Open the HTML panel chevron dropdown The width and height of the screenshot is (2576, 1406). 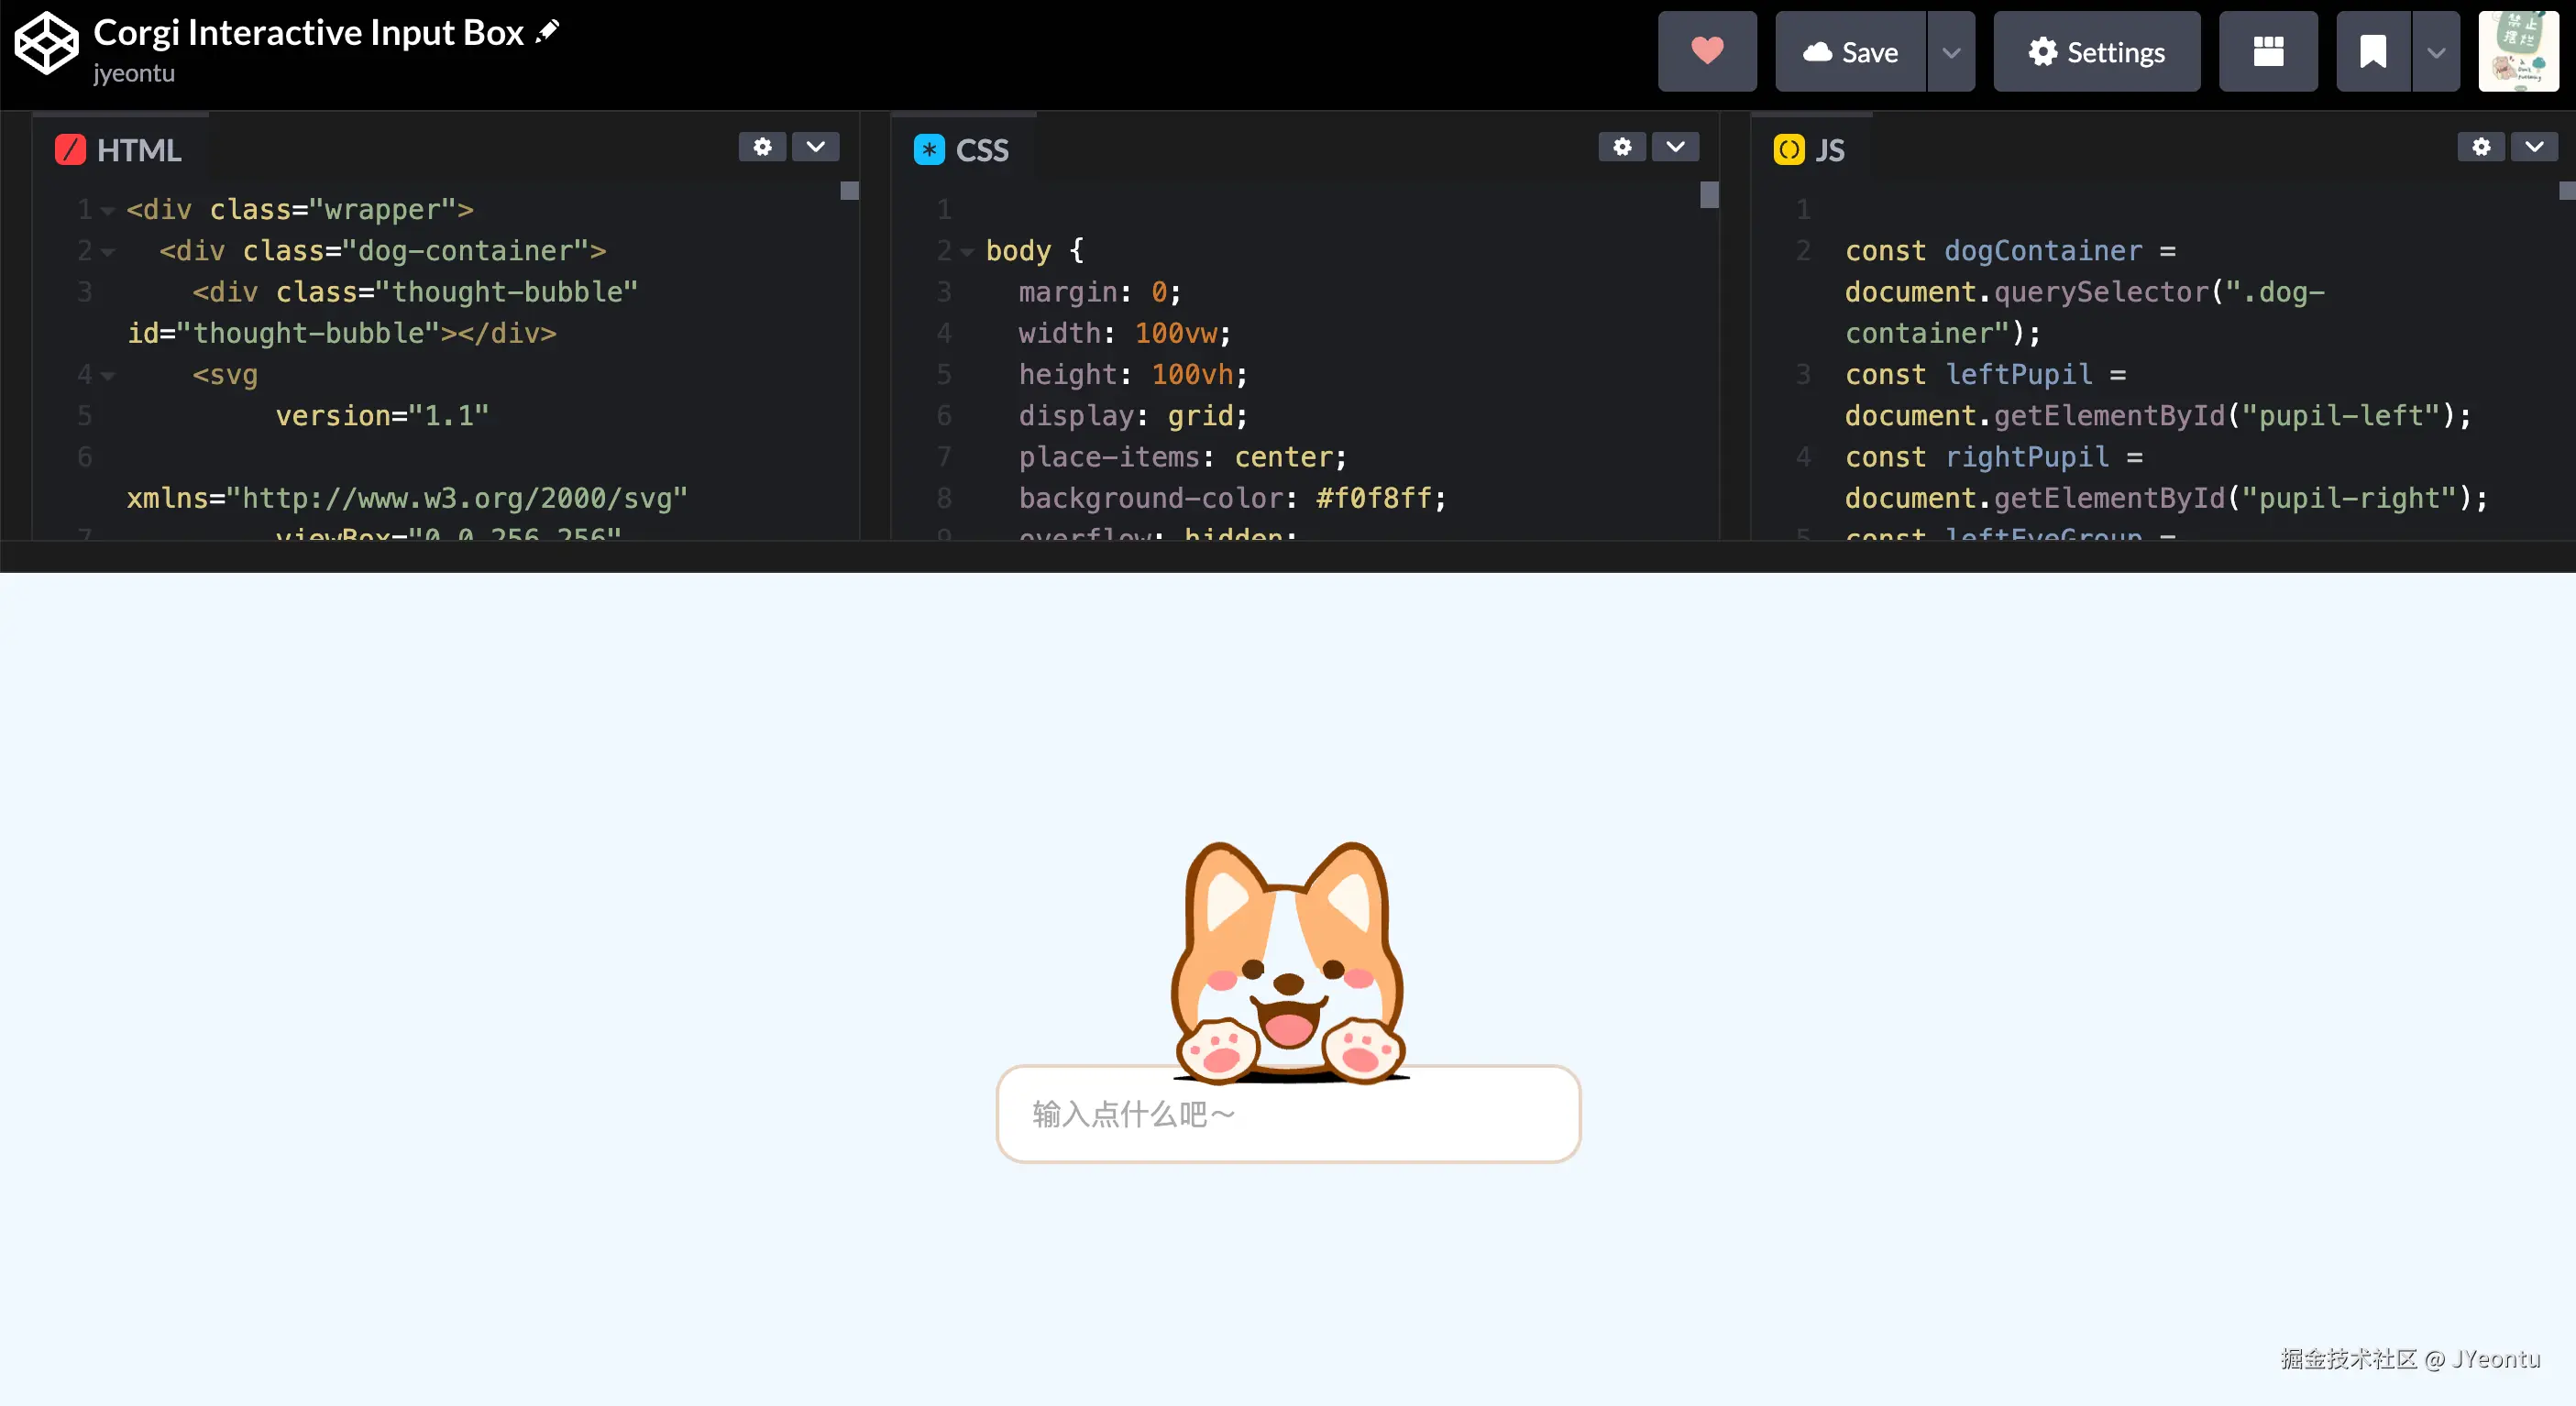point(815,147)
